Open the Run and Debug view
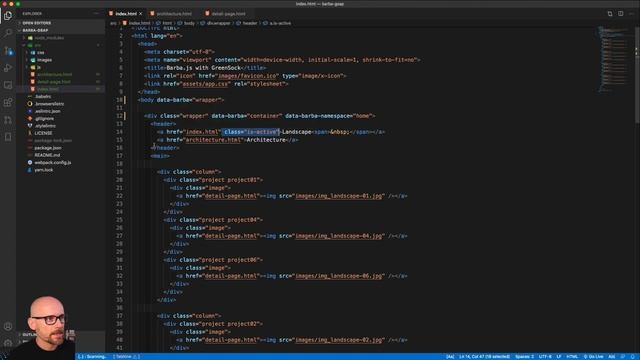The width and height of the screenshot is (640, 360). pos(8,68)
